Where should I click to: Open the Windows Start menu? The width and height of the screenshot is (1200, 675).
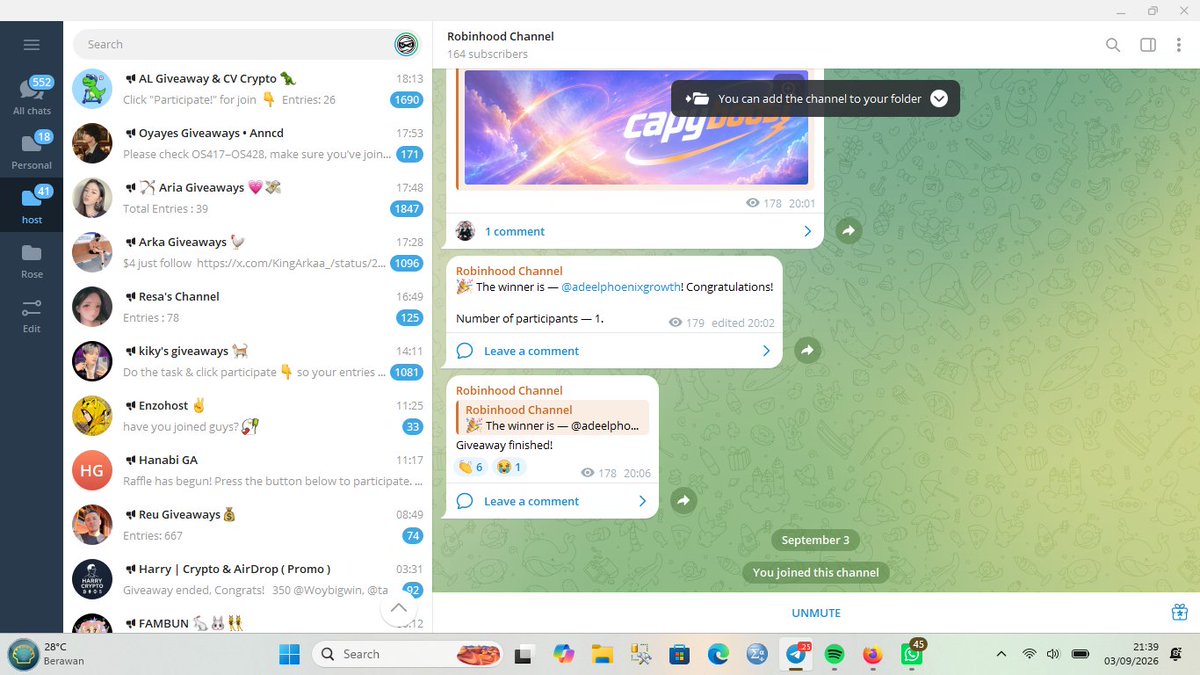pyautogui.click(x=289, y=654)
